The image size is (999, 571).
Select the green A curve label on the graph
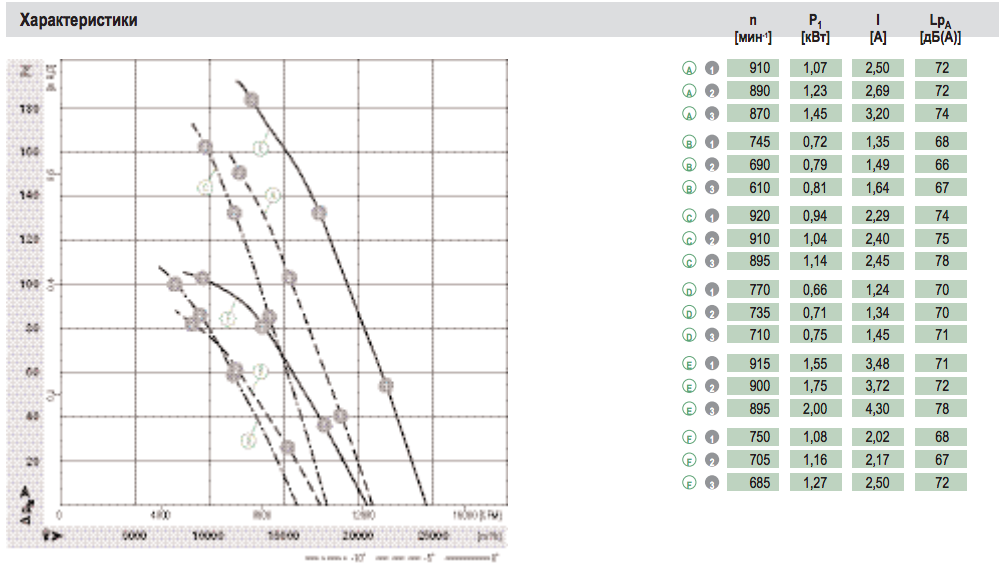coord(273,196)
